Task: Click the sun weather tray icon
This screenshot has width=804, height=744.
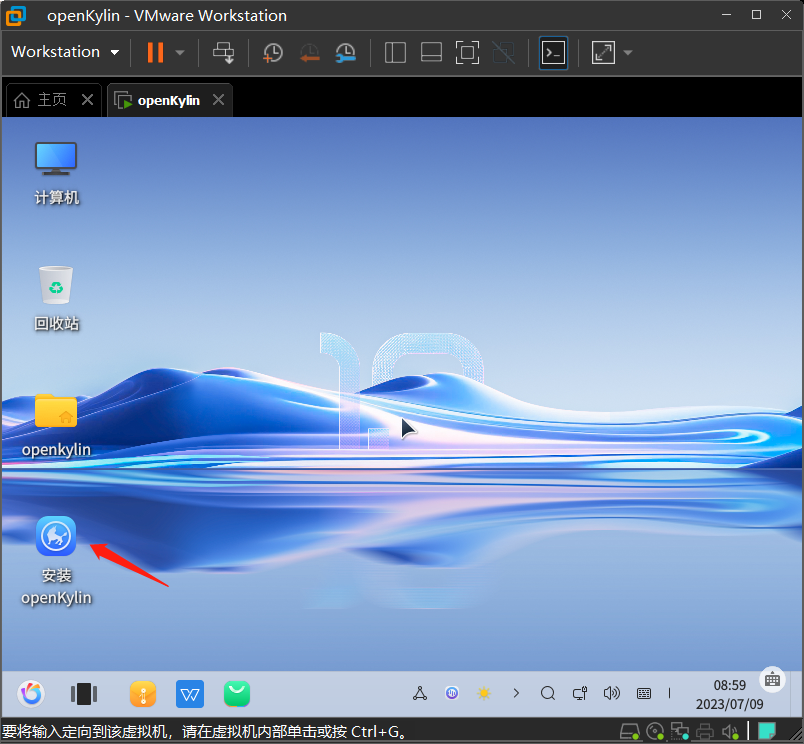Action: (x=484, y=694)
